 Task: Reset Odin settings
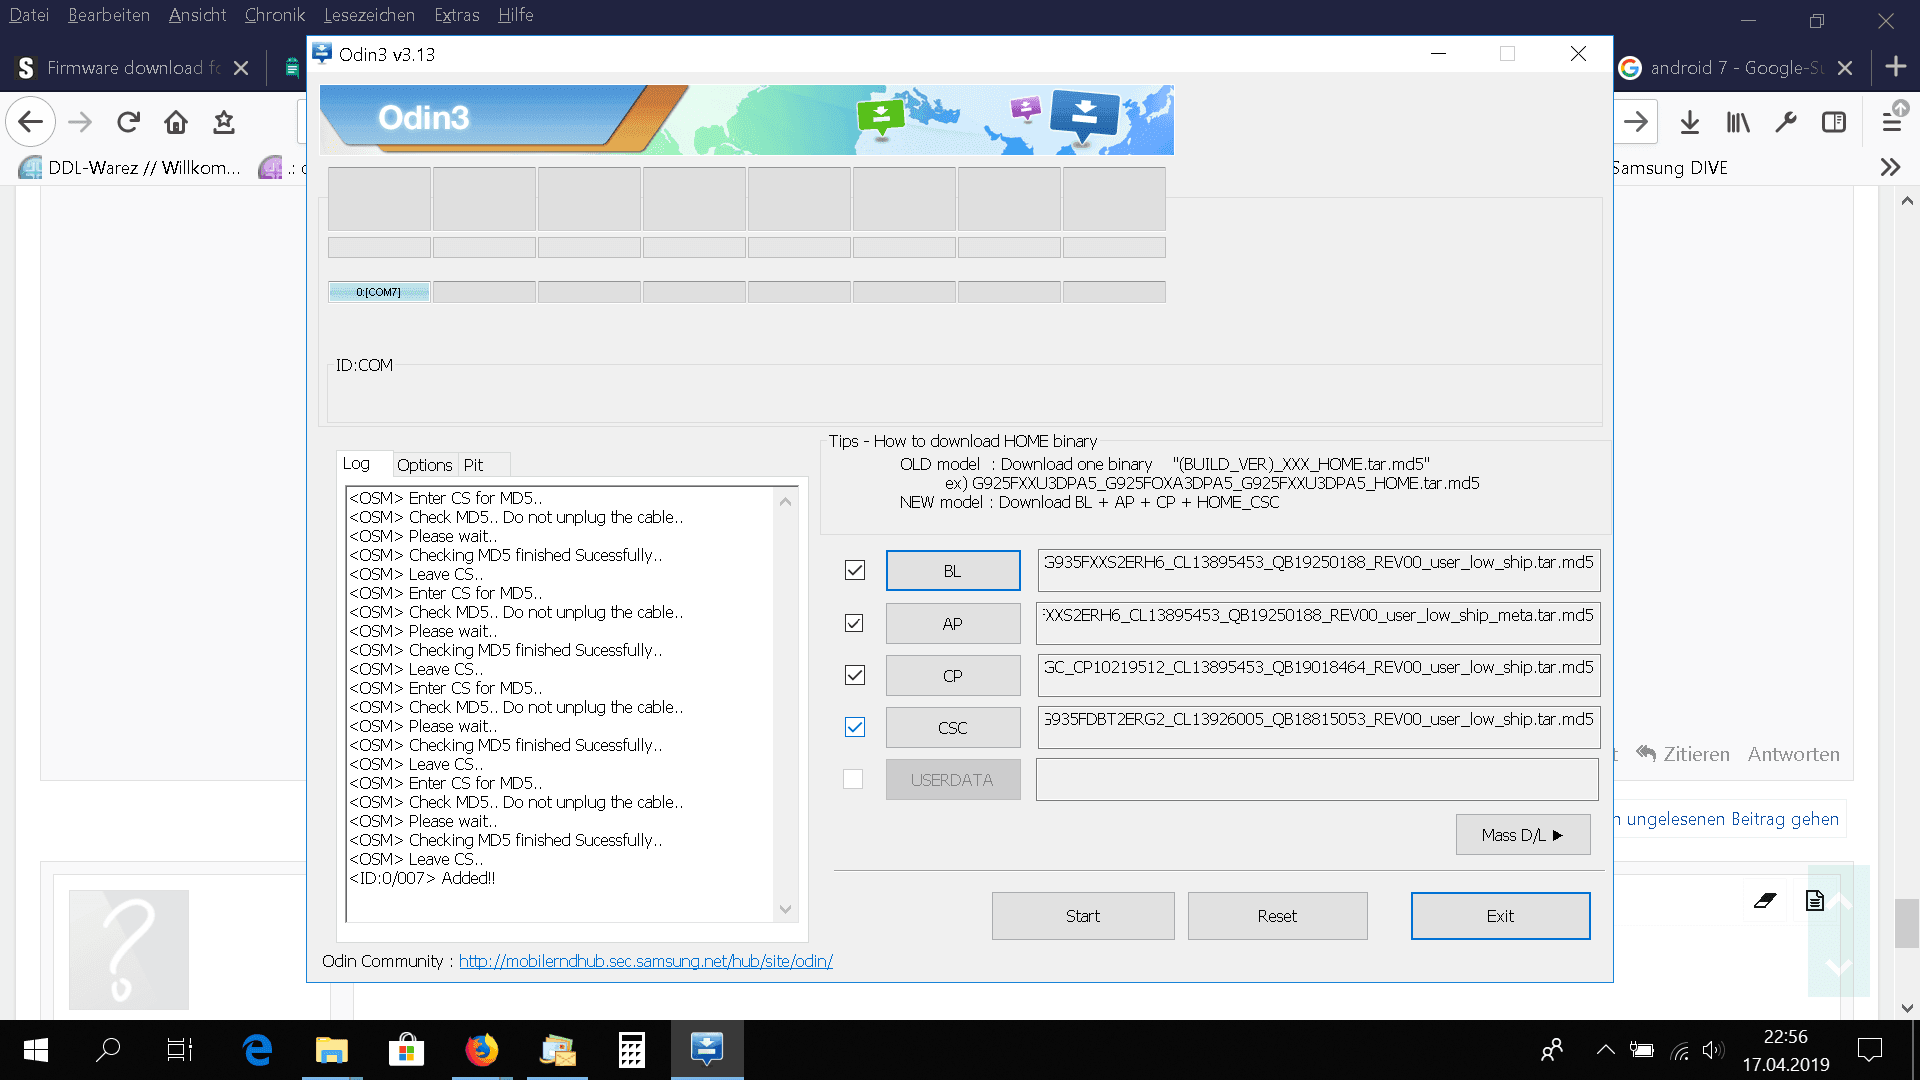coord(1277,916)
